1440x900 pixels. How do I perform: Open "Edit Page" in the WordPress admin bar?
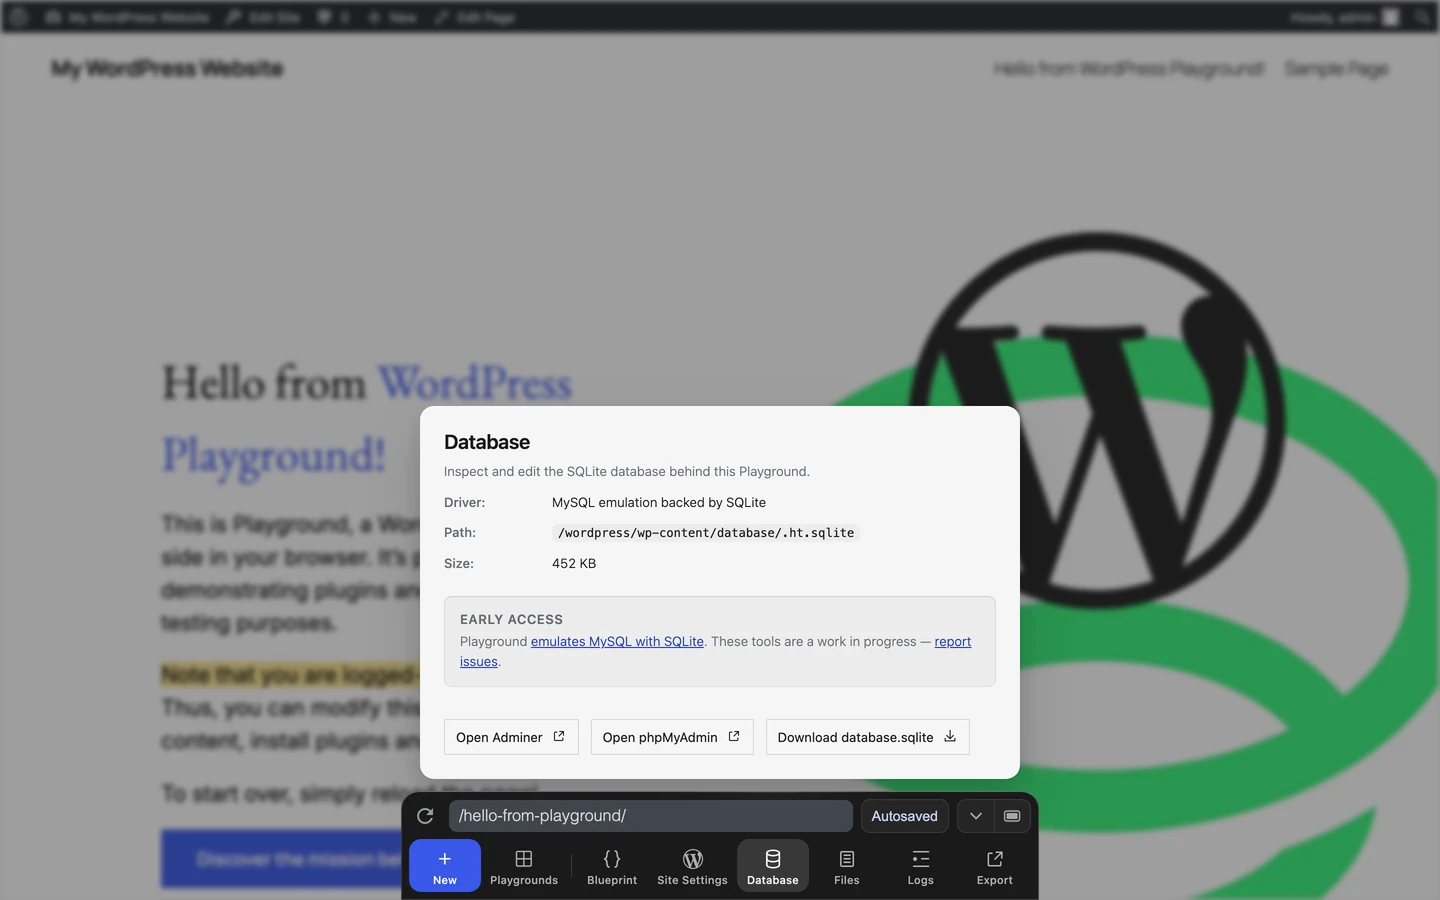[x=475, y=17]
